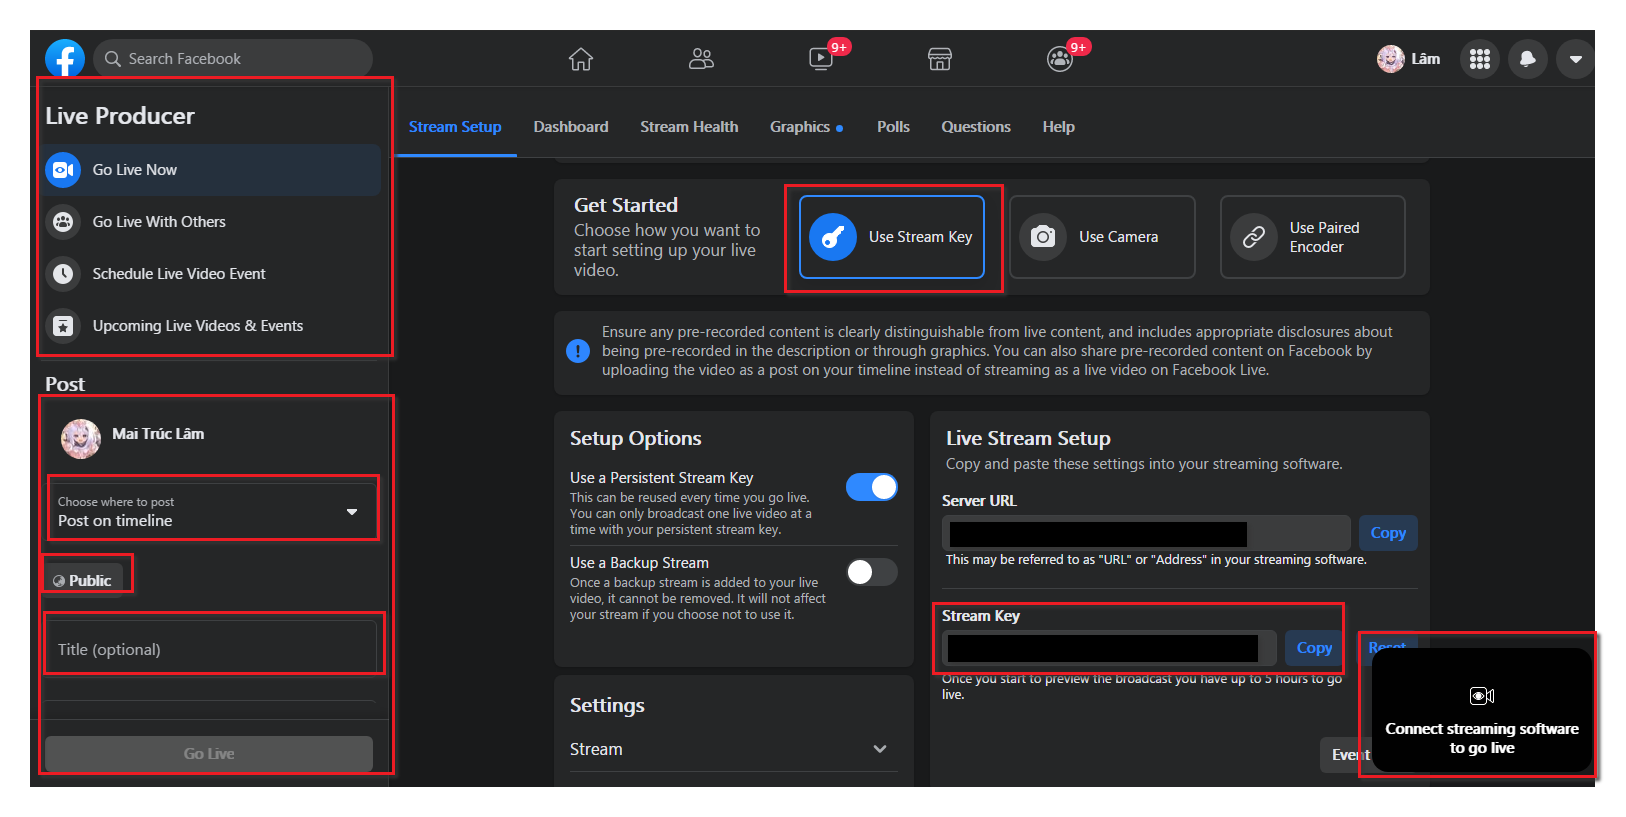1626x817 pixels.
Task: Select Use Camera option
Action: tap(1102, 237)
